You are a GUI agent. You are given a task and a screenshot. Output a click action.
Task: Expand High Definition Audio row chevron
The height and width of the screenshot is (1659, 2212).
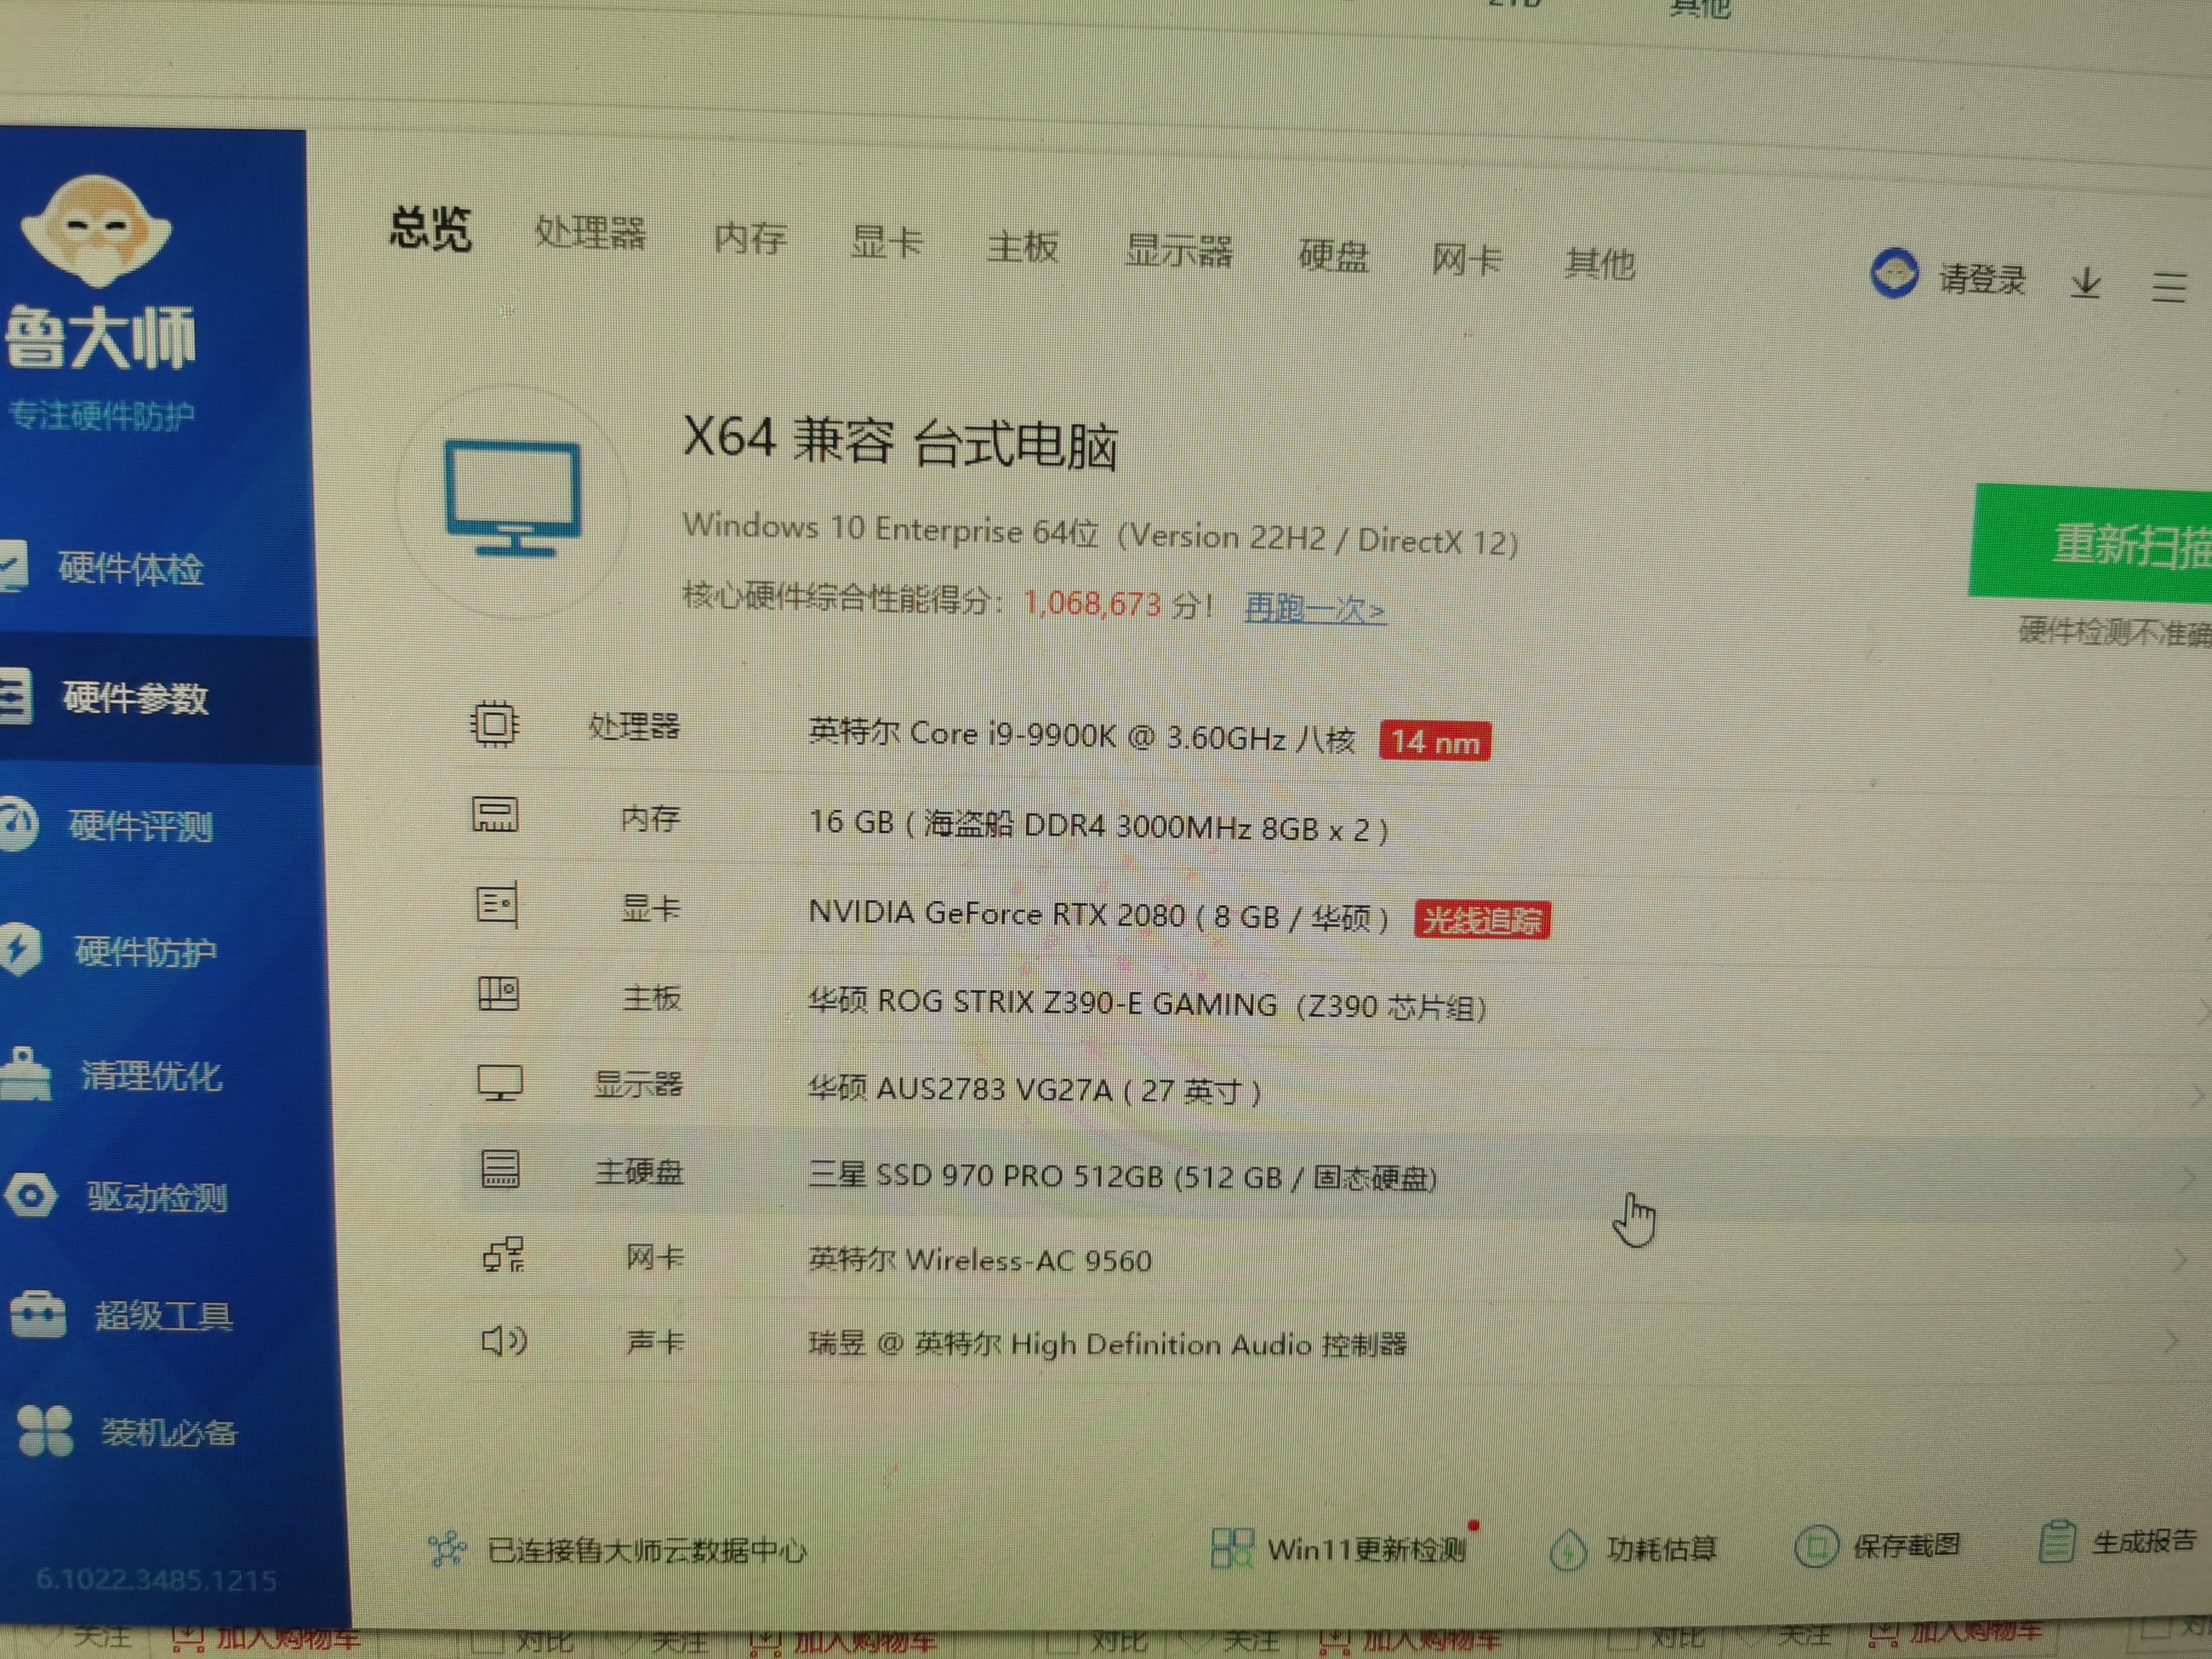2172,1342
